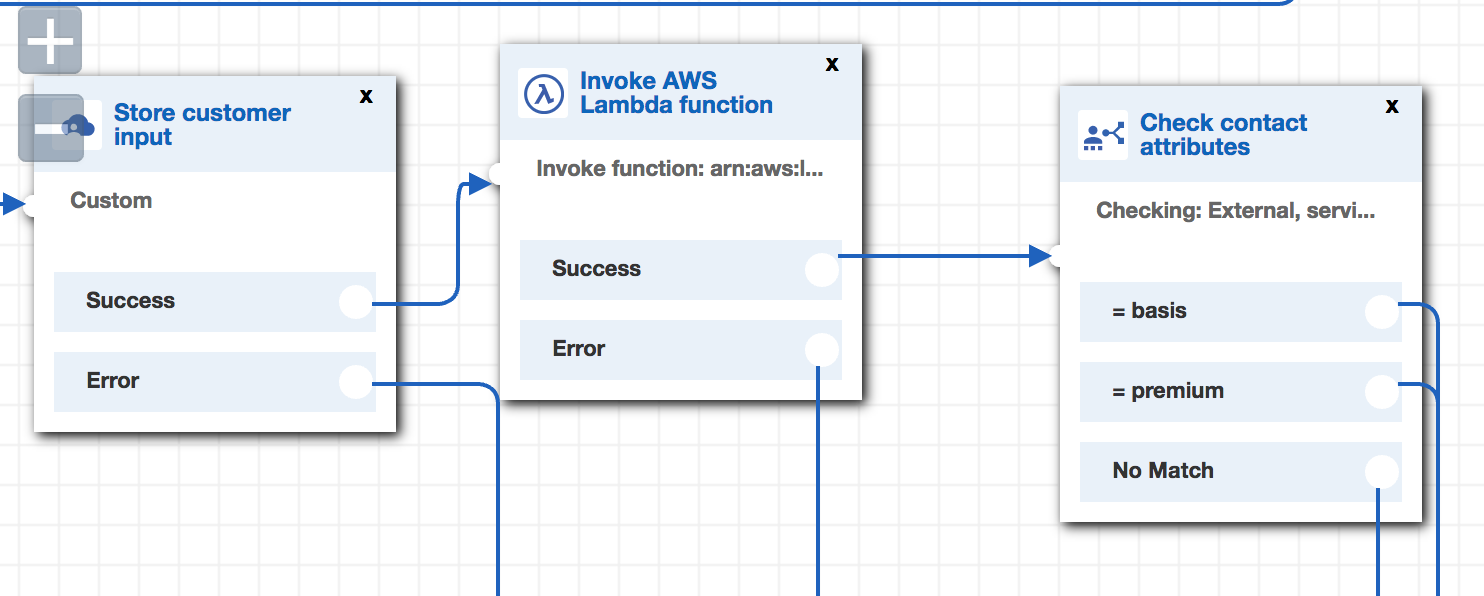Open the Invoke AWS Lambda function title

676,93
